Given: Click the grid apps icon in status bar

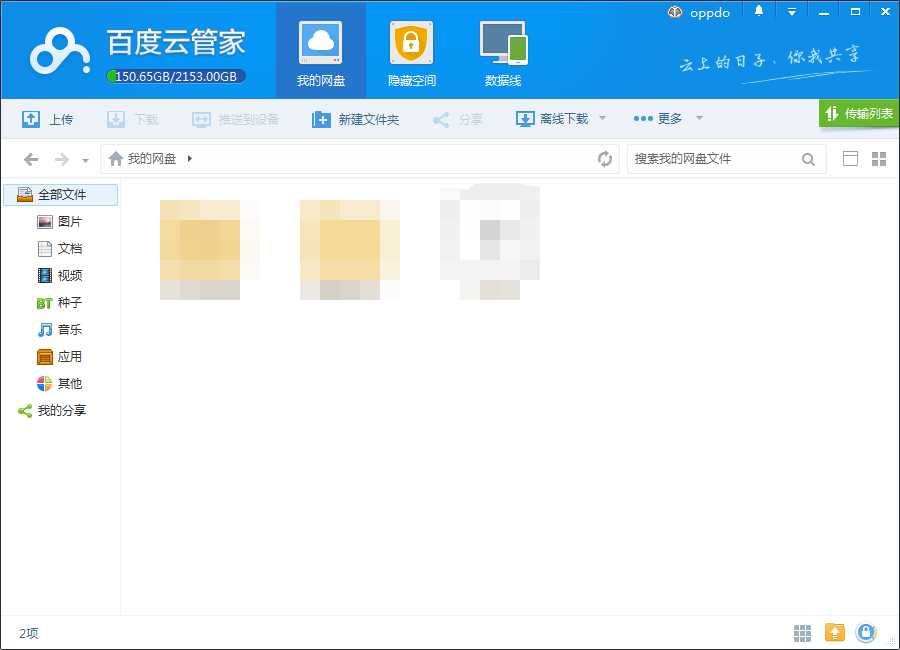Looking at the screenshot, I should click(x=802, y=633).
